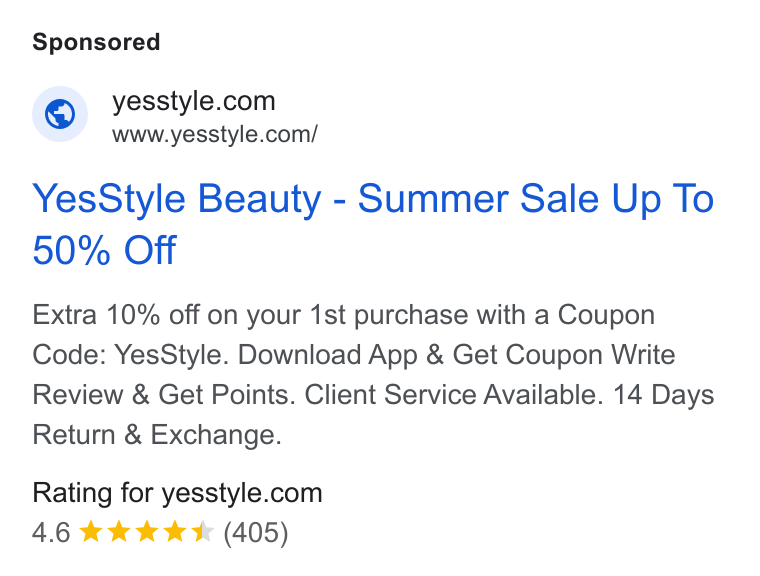This screenshot has width=760, height=576.
Task: Click the half-filled fifth rating star
Action: coord(202,532)
